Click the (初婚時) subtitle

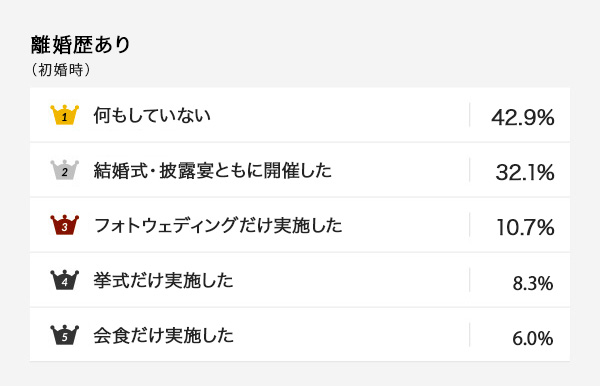[x=61, y=70]
